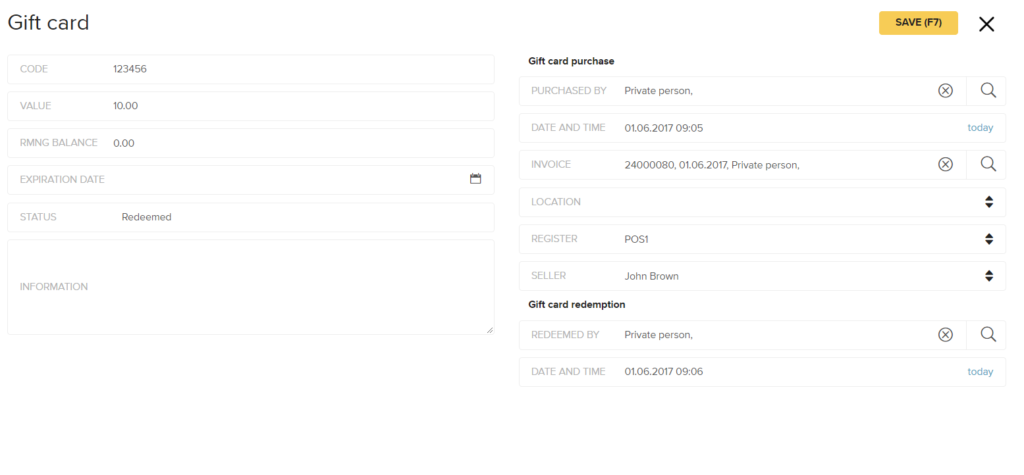The height and width of the screenshot is (475, 1024).
Task: Set purchase date to today
Action: [x=980, y=128]
